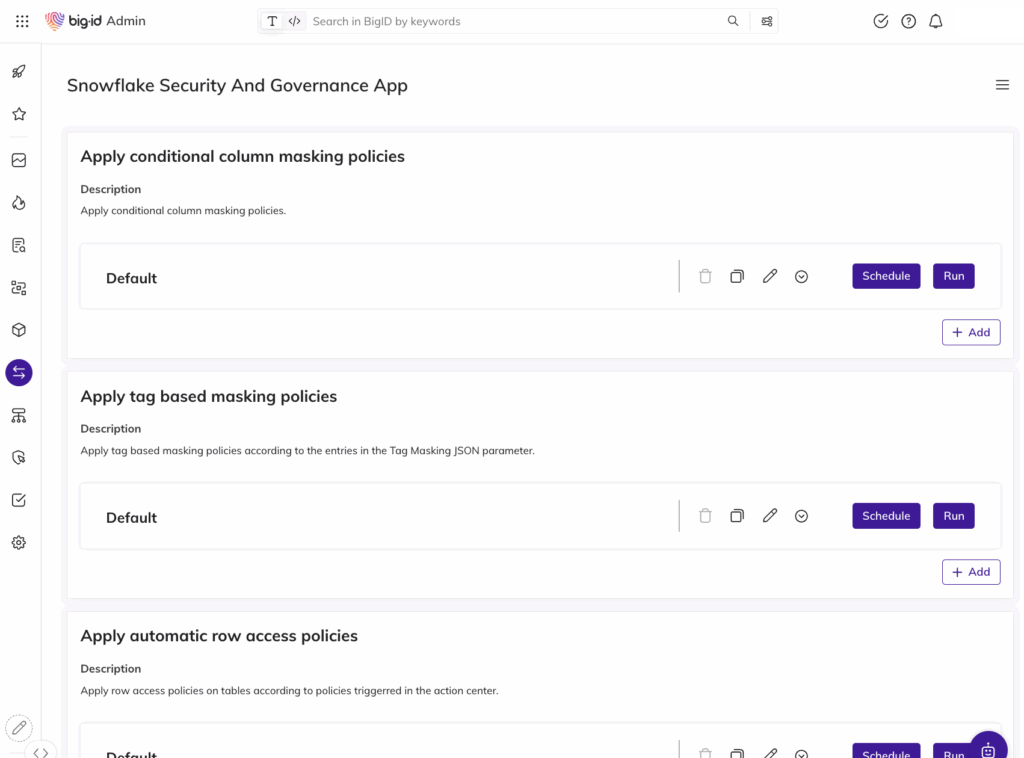This screenshot has width=1024, height=758.
Task: Open the settings gear sidebar icon
Action: (19, 543)
